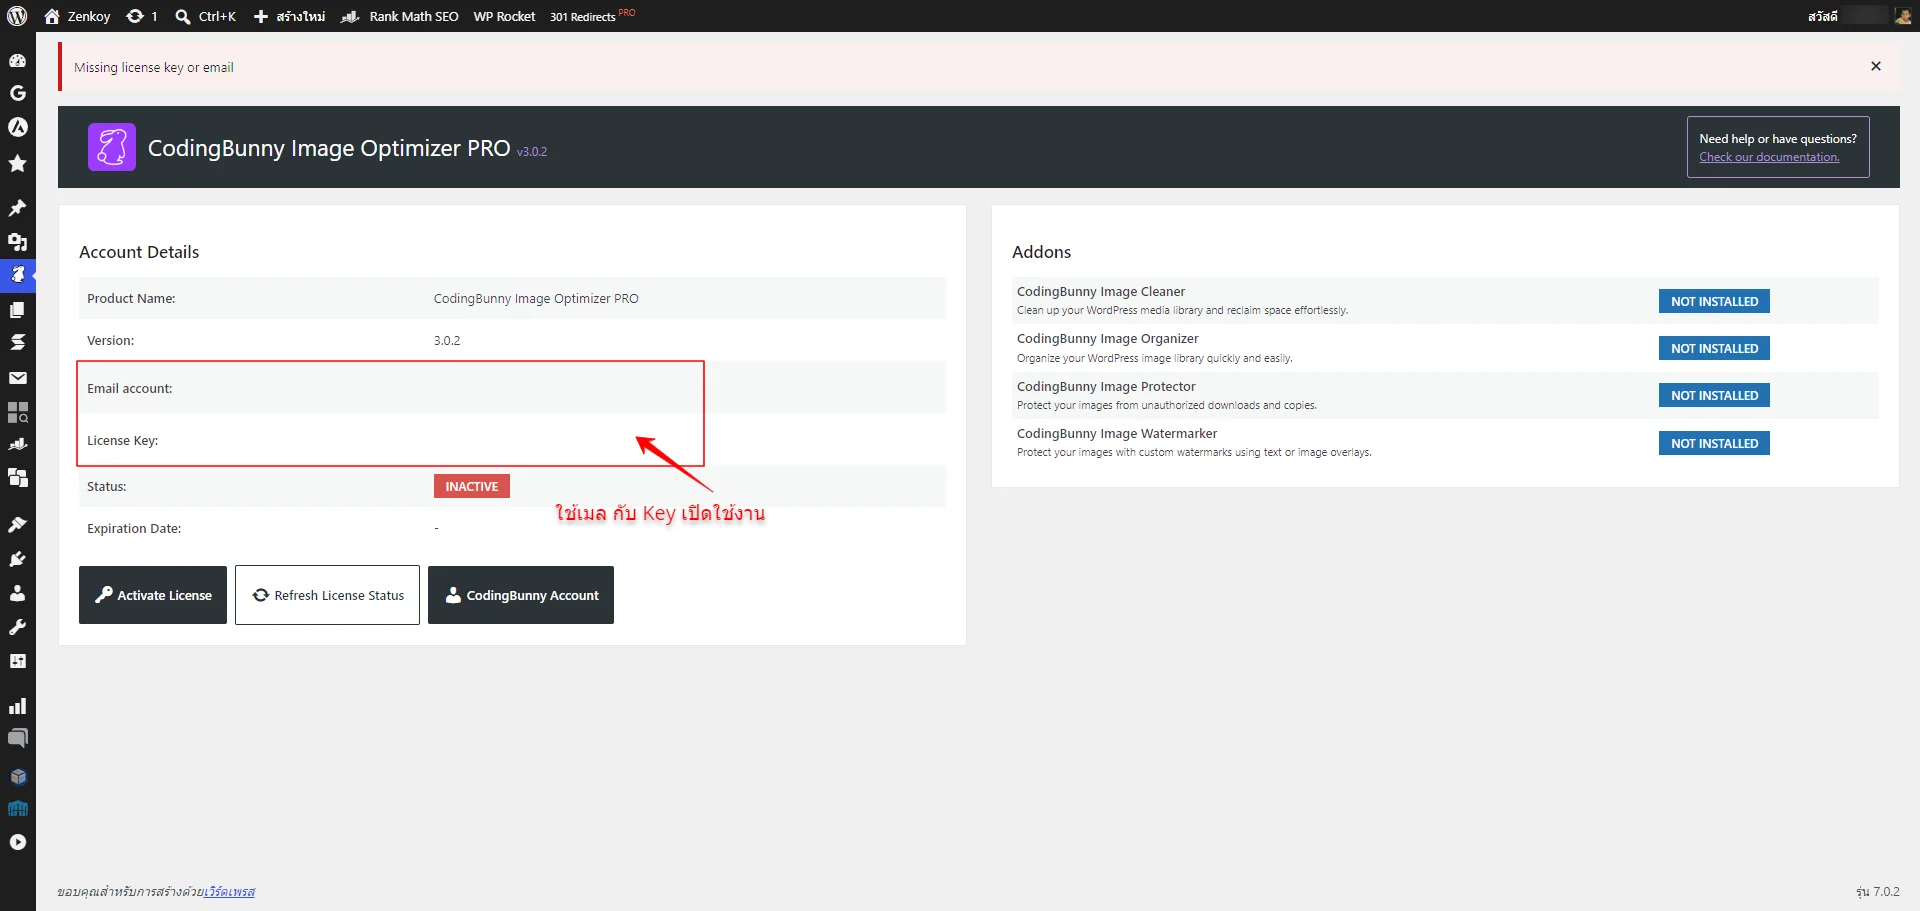Click the overlapping squares sidebar icon
1920x911 pixels.
(x=17, y=477)
